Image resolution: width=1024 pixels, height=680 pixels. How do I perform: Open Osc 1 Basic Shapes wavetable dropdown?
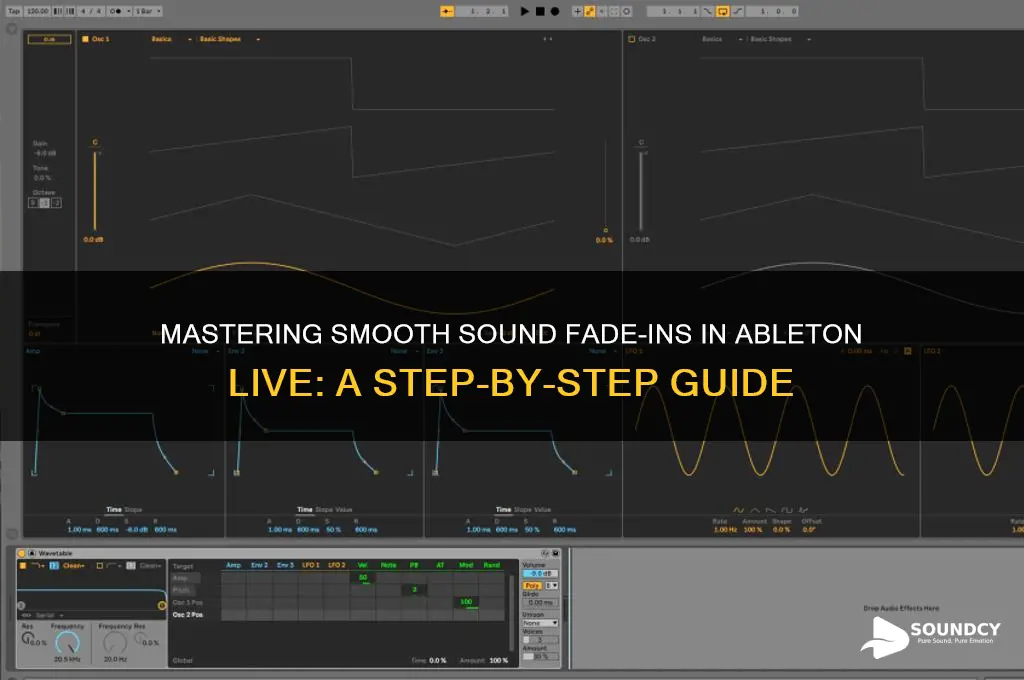click(x=229, y=39)
